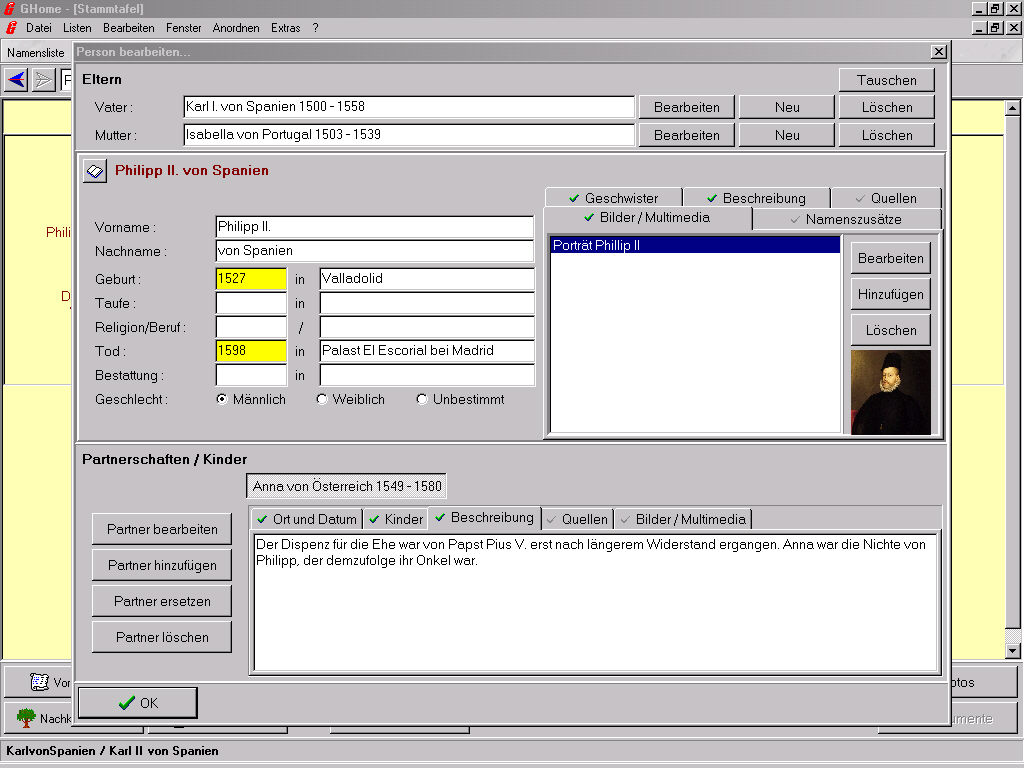1024x768 pixels.
Task: Click the tree icon on the bottom-left button
Action: 26,717
